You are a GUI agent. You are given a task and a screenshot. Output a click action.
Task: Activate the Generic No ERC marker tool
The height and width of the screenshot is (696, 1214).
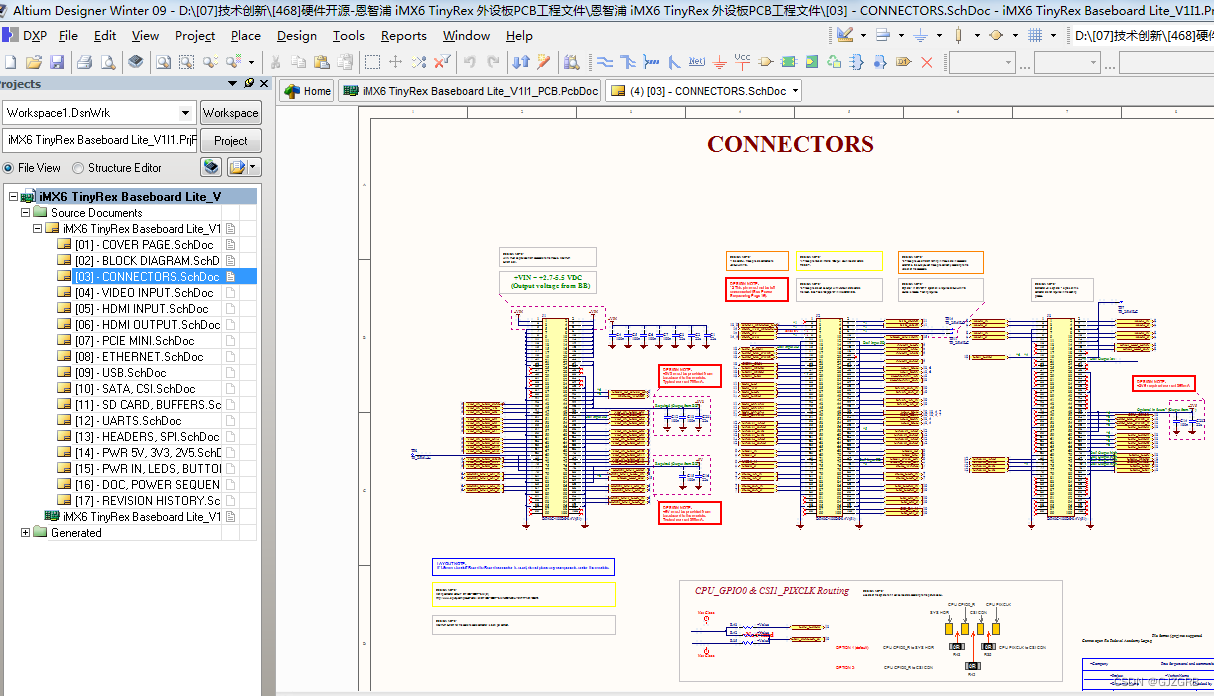927,60
